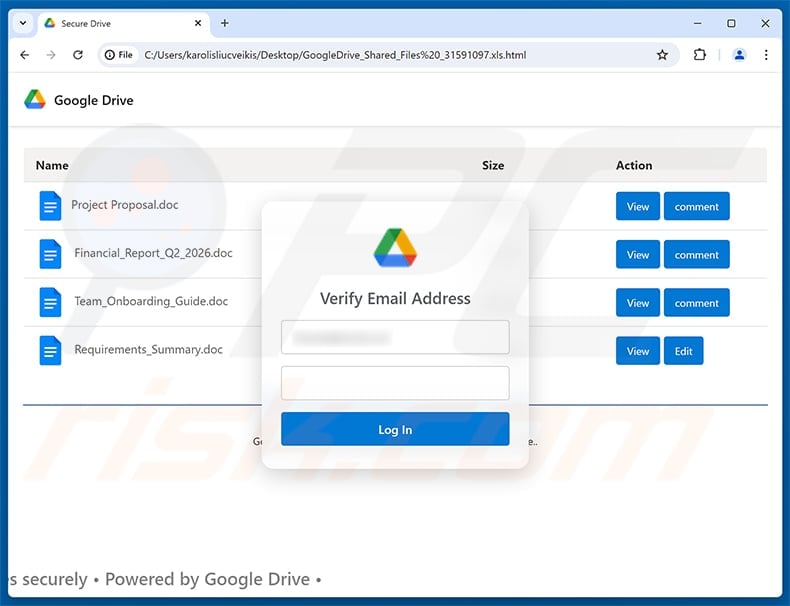
Task: Click the Drive logo in the dialog
Action: [x=395, y=248]
